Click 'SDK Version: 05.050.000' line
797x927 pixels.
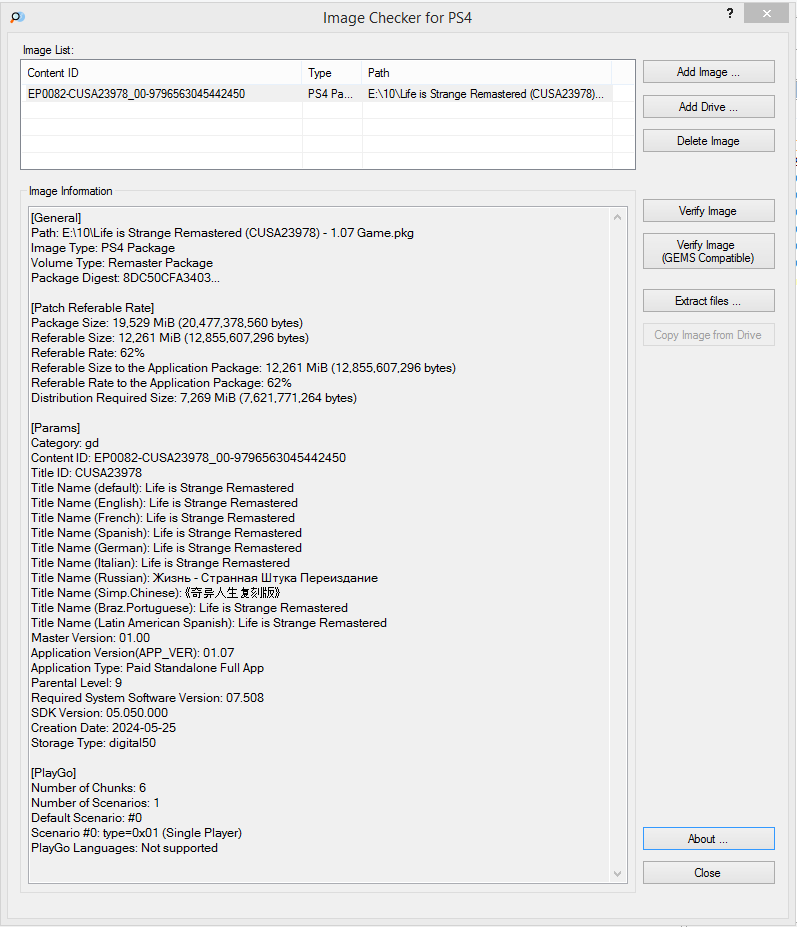coord(99,713)
